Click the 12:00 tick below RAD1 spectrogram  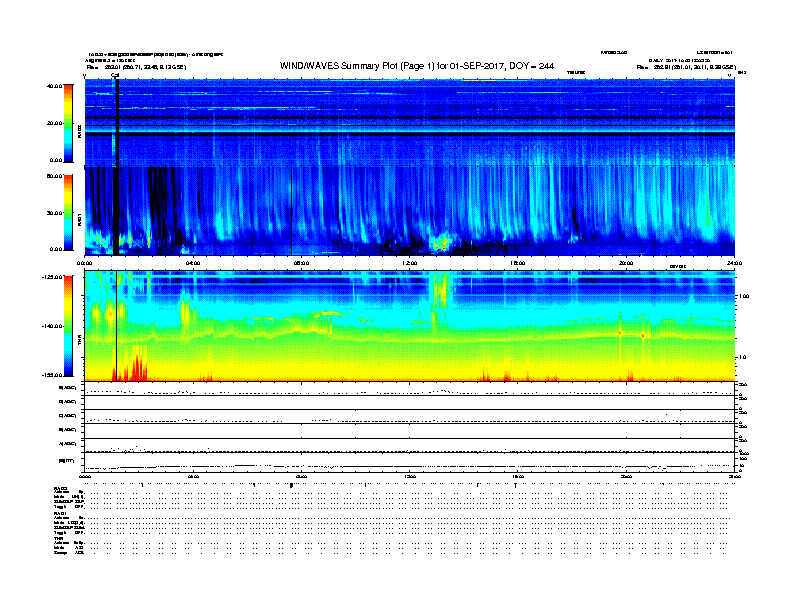tap(410, 263)
